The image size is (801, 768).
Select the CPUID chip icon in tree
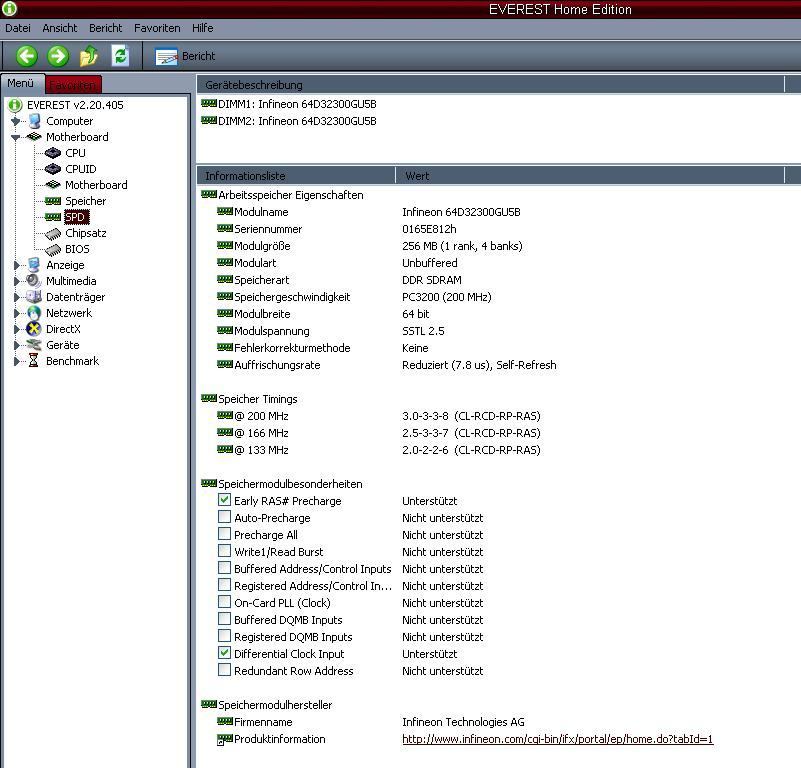[x=53, y=169]
